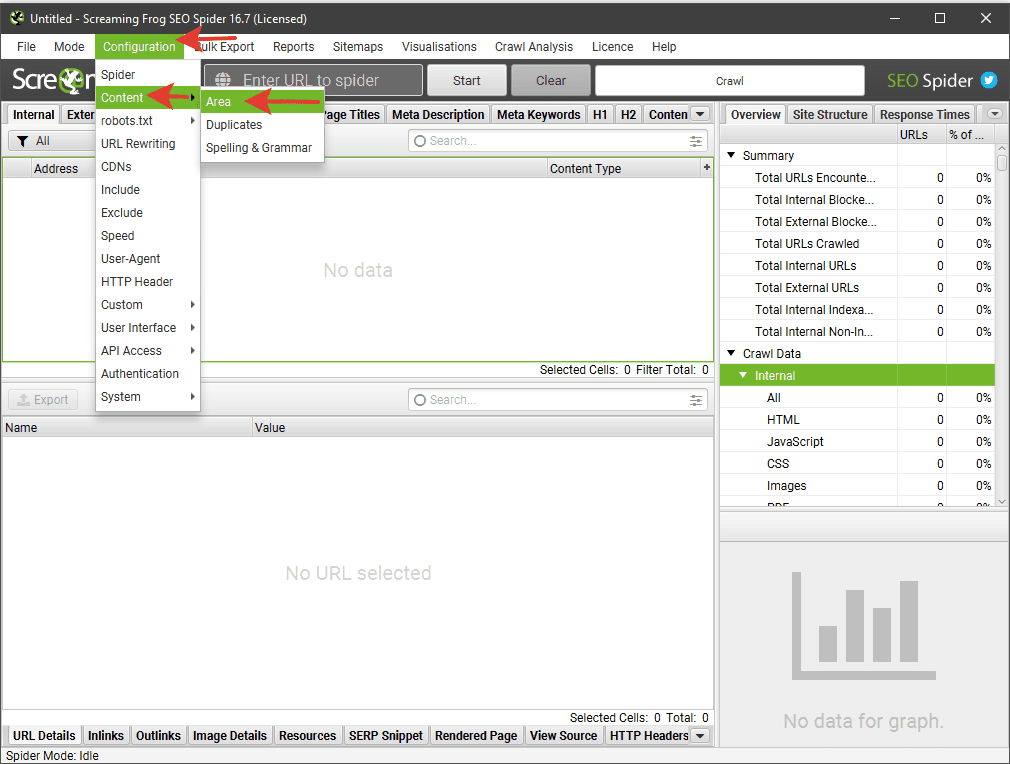The height and width of the screenshot is (764, 1010).
Task: Open the main tabs overflow dropdown arrow
Action: pyautogui.click(x=700, y=114)
